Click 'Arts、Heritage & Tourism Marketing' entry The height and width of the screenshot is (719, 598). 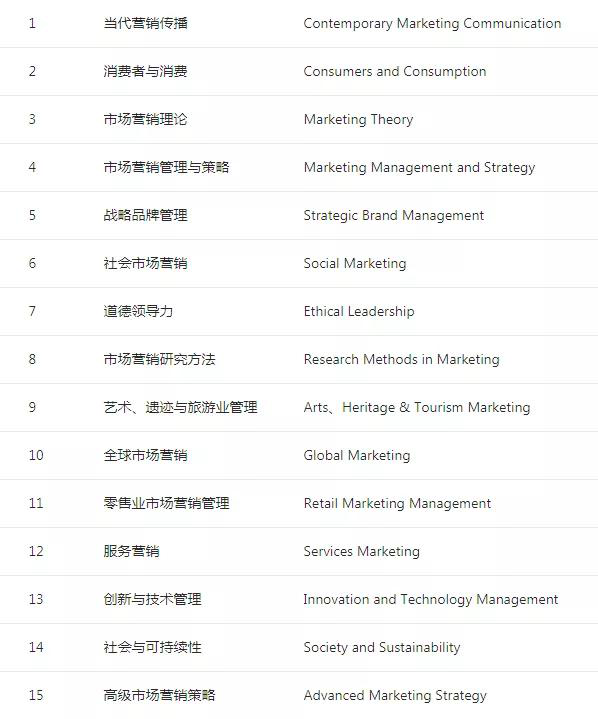[416, 408]
